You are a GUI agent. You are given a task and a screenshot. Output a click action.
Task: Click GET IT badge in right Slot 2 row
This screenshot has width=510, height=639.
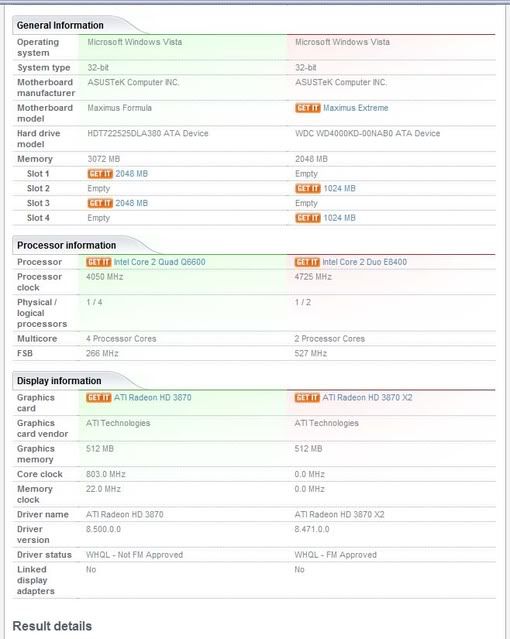click(308, 188)
